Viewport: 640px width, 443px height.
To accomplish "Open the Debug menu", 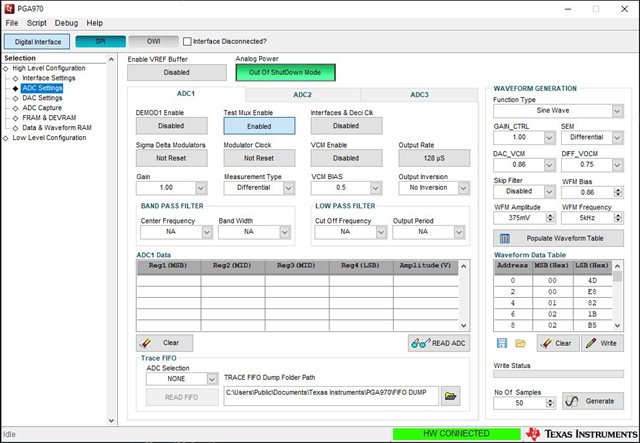I will click(x=66, y=23).
